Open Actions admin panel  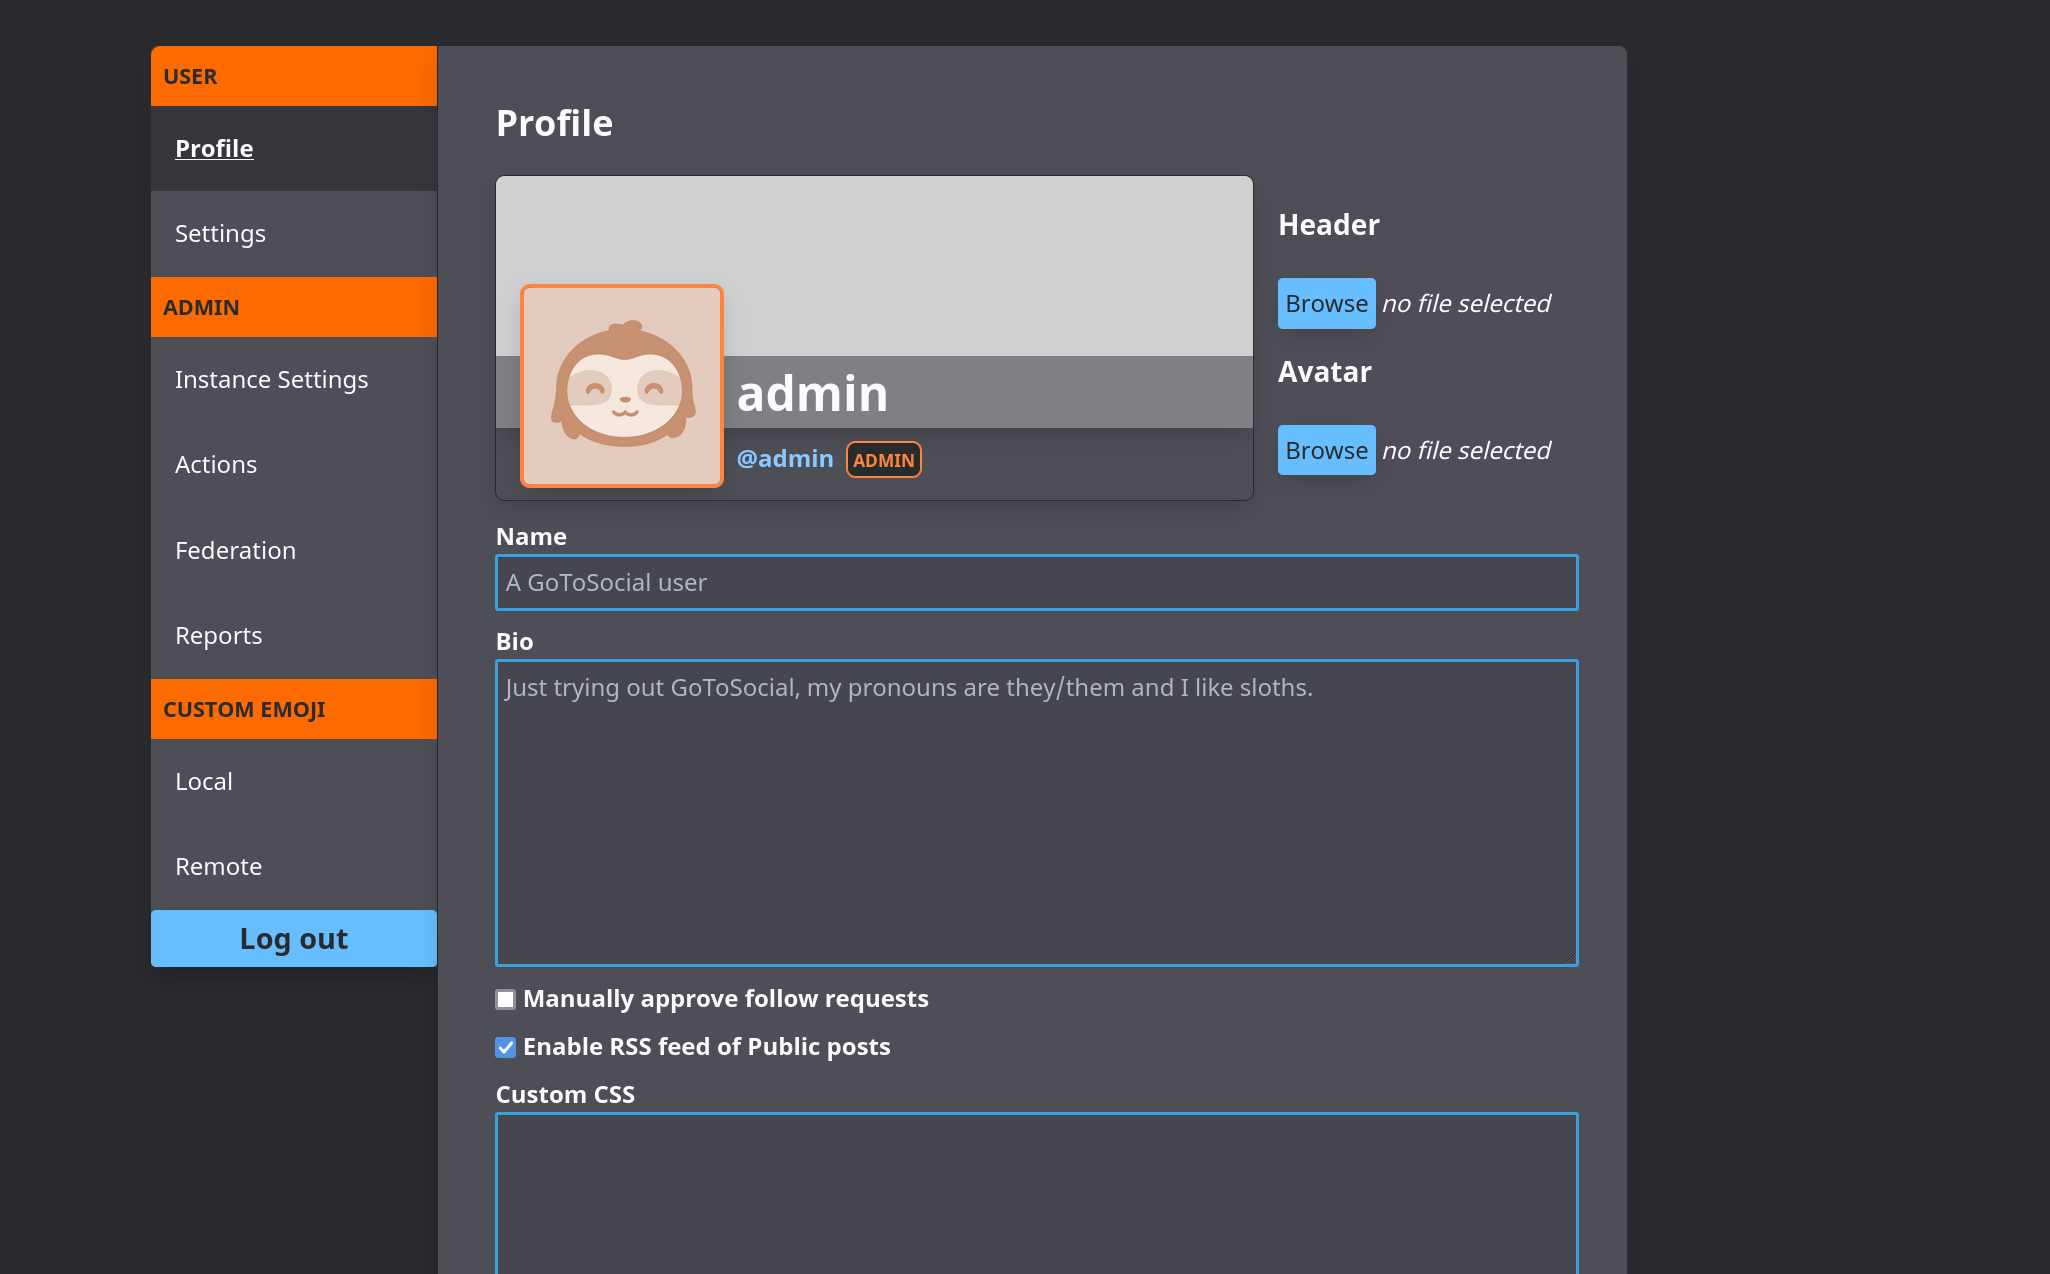coord(216,464)
